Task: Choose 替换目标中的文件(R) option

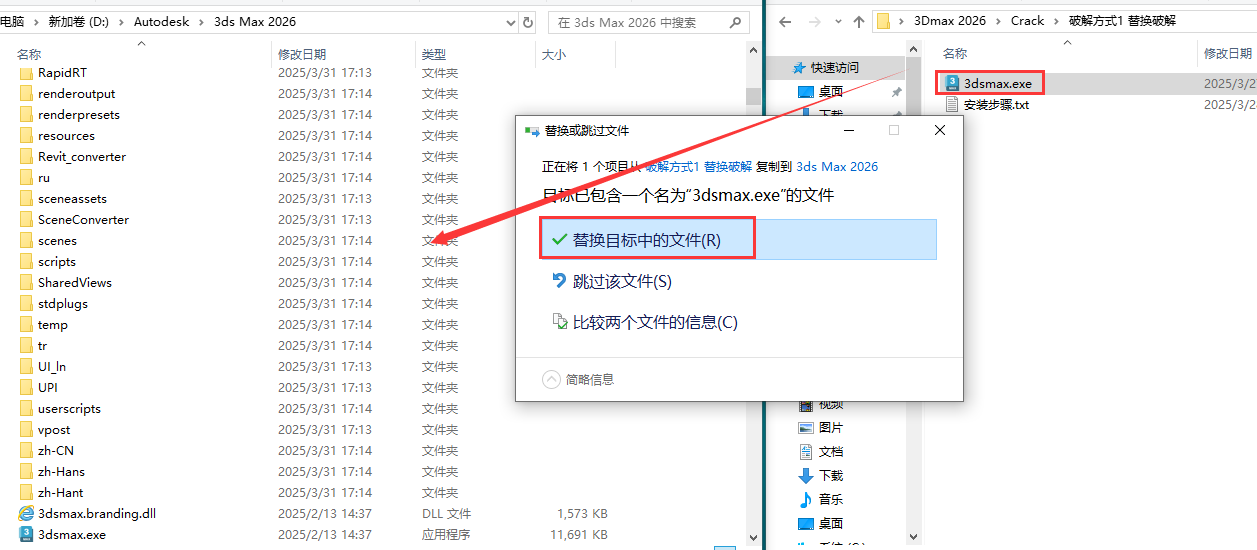Action: pos(738,240)
